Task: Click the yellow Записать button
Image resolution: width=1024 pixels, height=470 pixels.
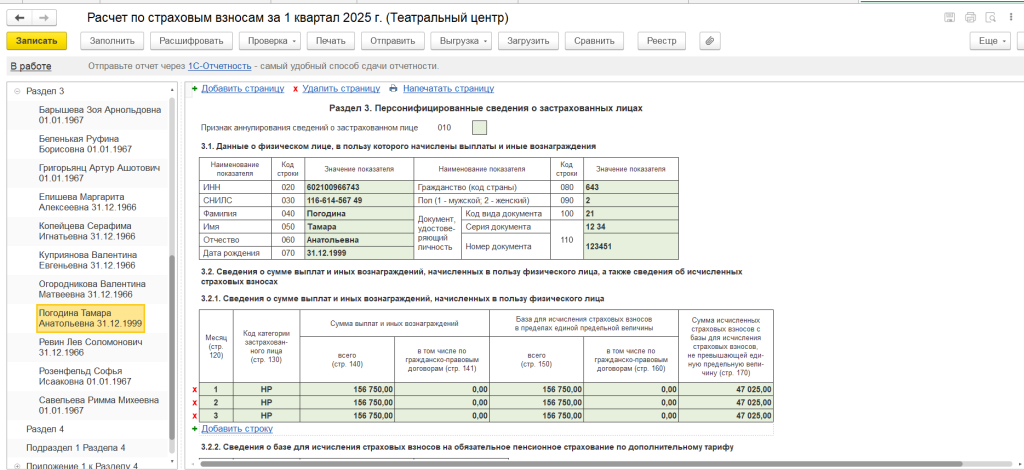Action: coord(37,41)
